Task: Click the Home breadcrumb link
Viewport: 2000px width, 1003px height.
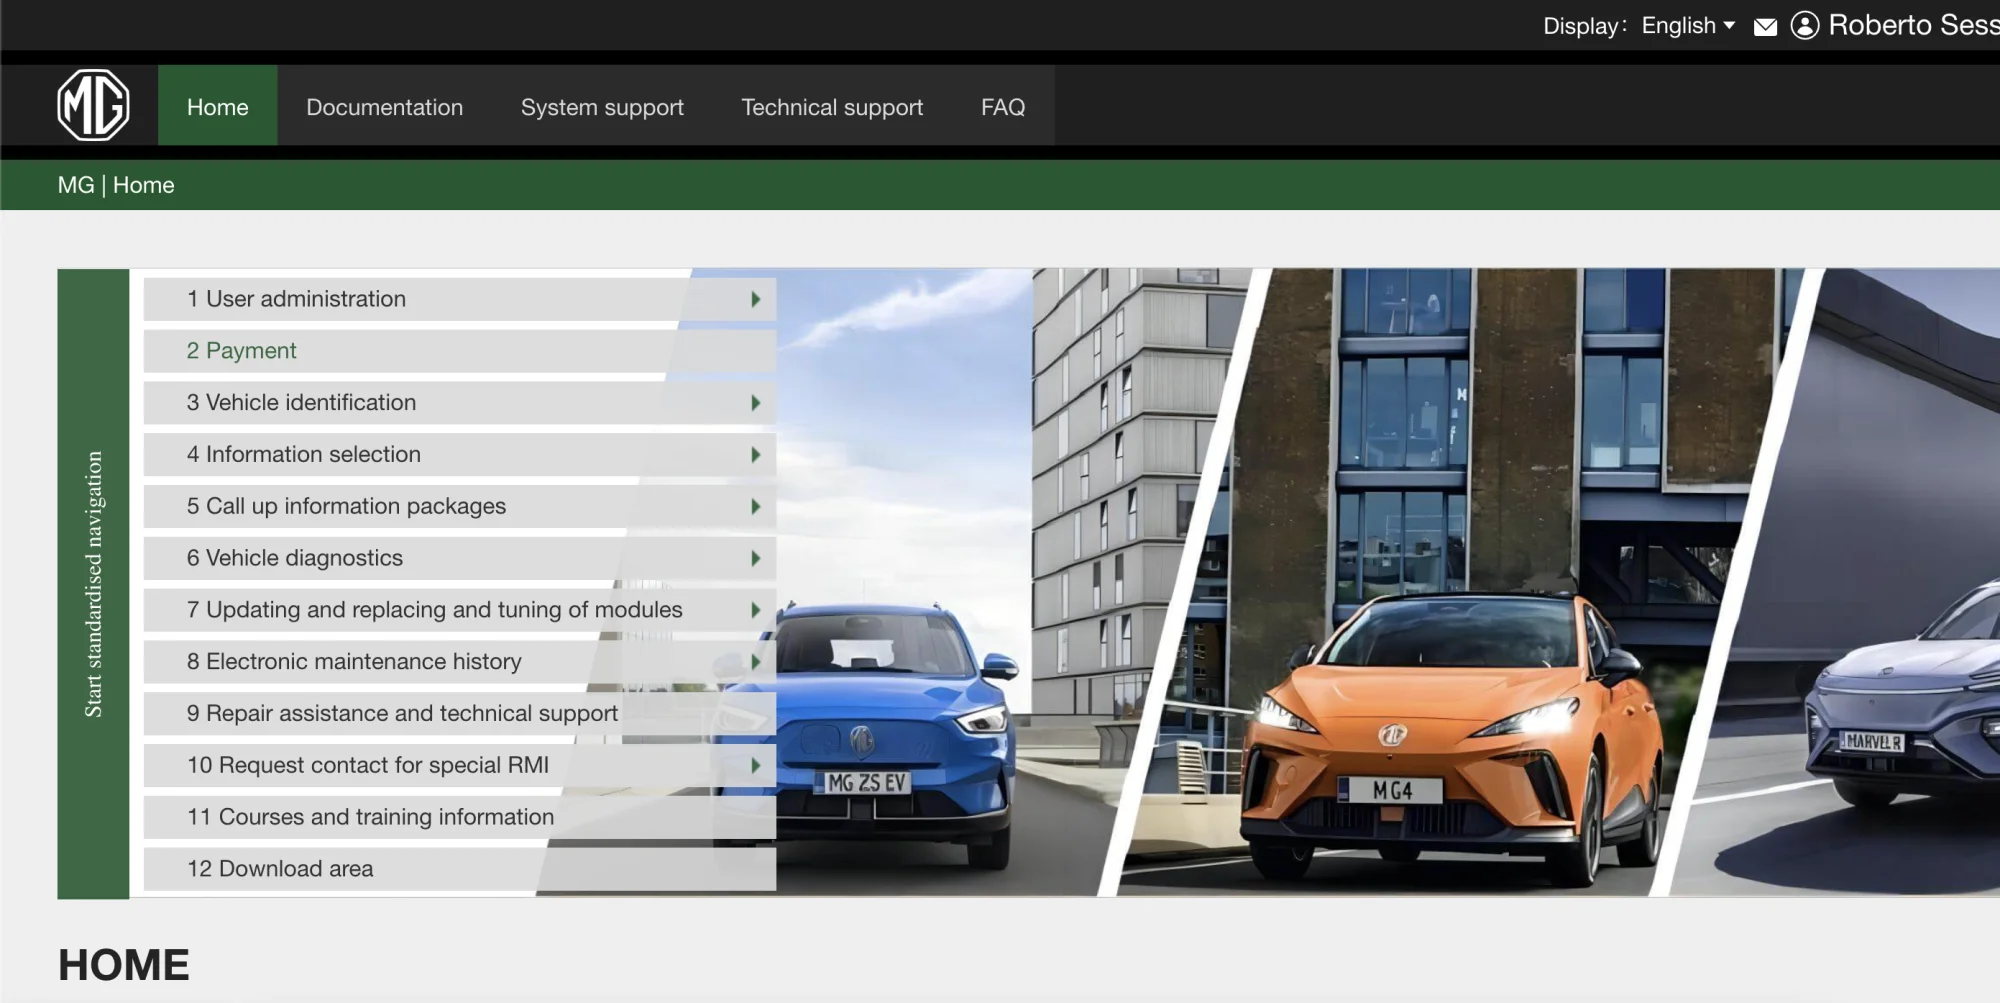Action: [143, 185]
